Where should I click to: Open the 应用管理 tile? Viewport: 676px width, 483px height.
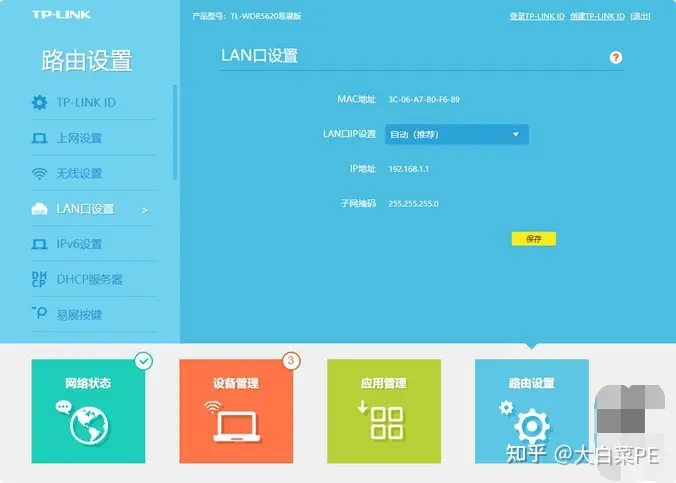click(384, 411)
